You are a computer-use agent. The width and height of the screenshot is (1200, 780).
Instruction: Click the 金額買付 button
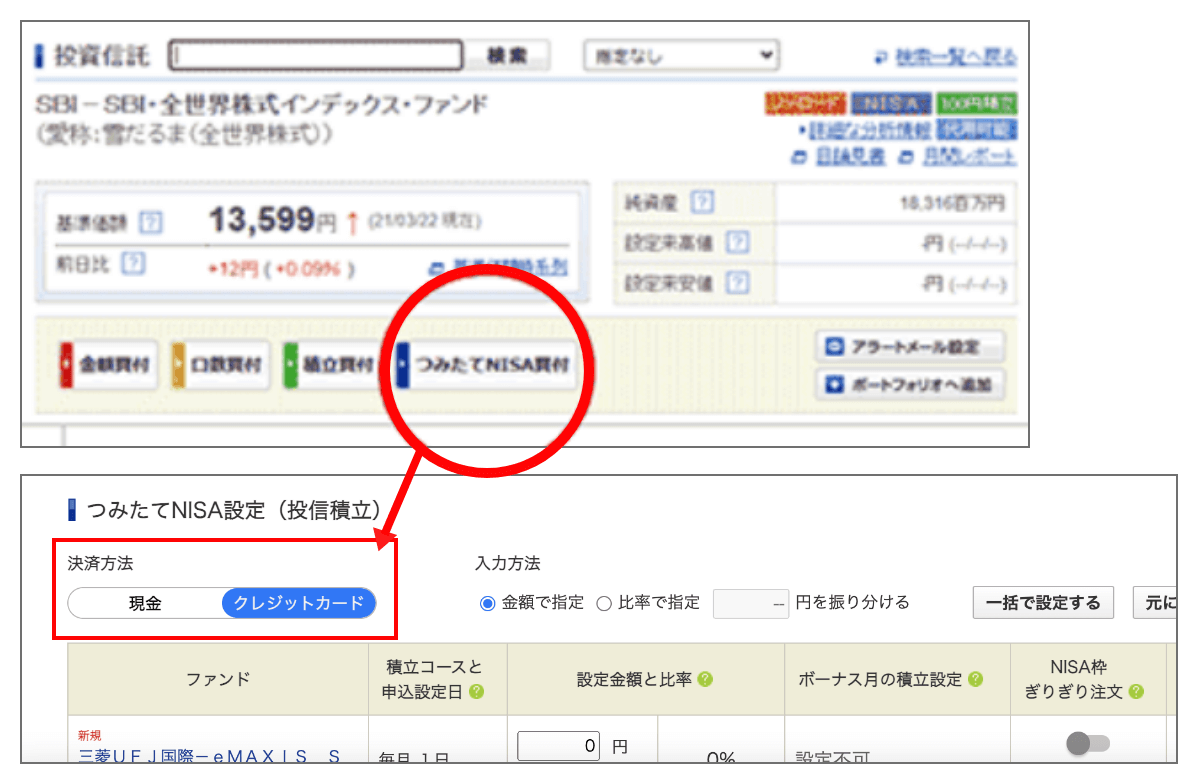107,365
